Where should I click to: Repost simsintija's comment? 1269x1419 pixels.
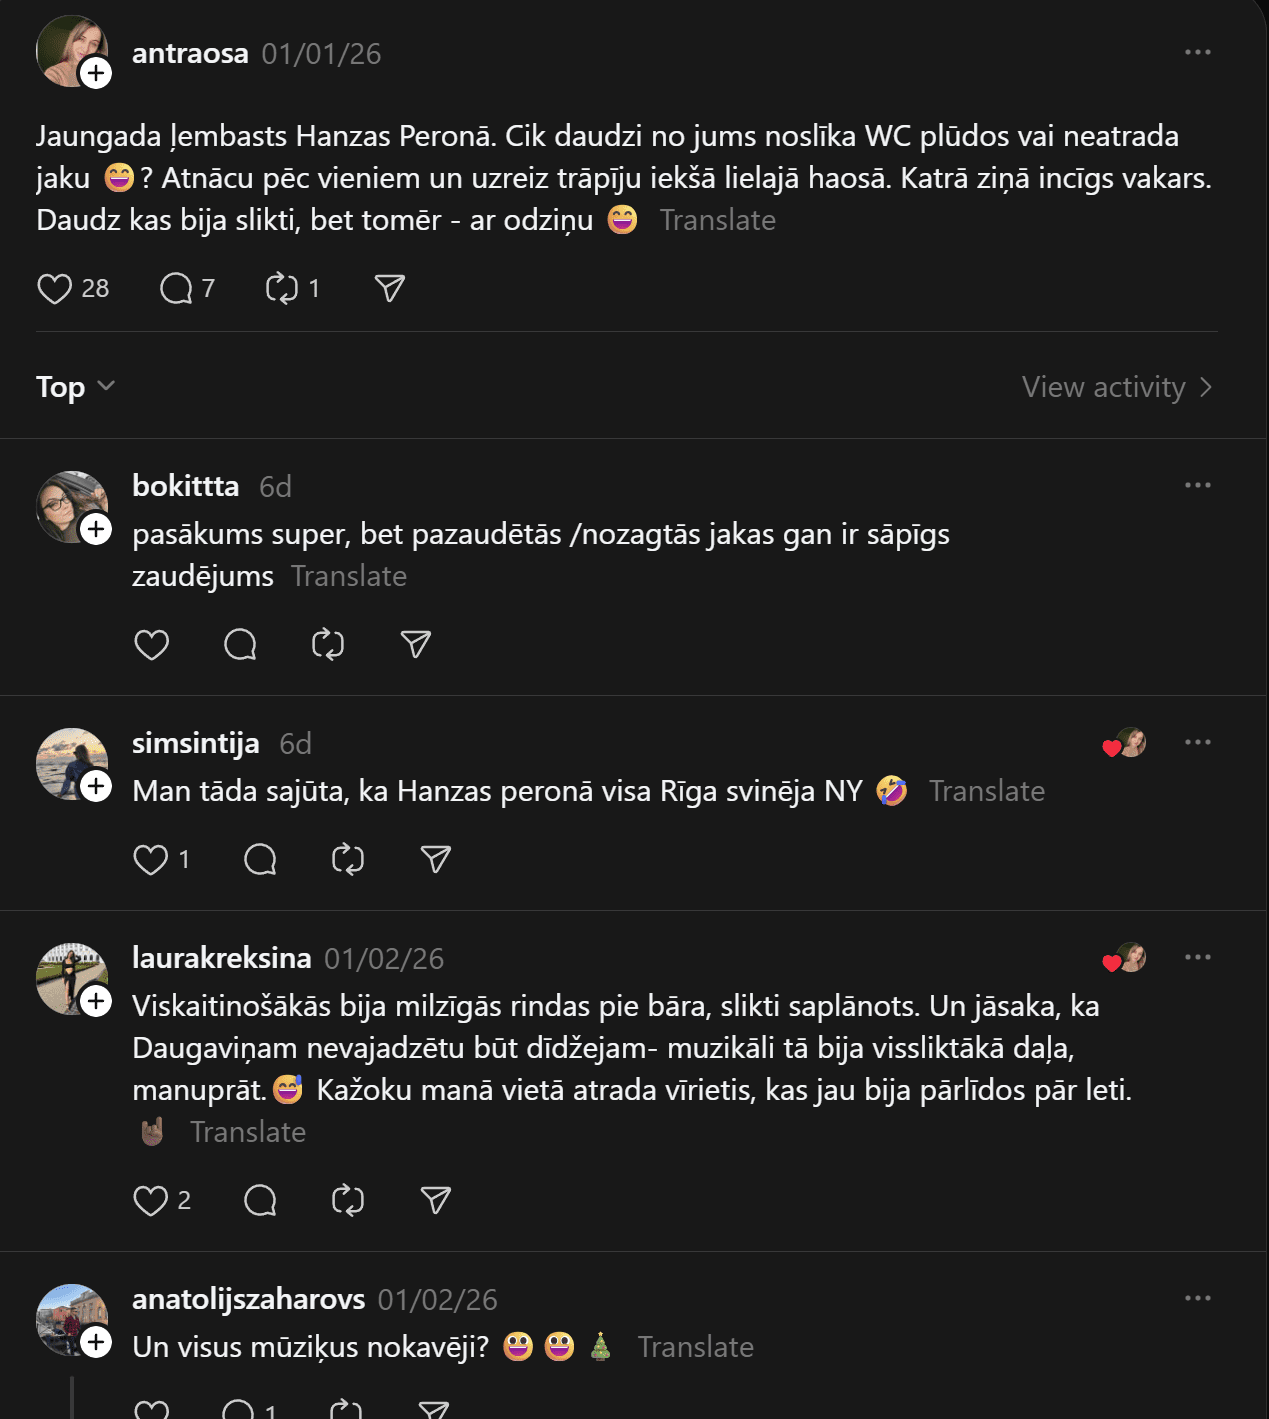[x=348, y=860]
